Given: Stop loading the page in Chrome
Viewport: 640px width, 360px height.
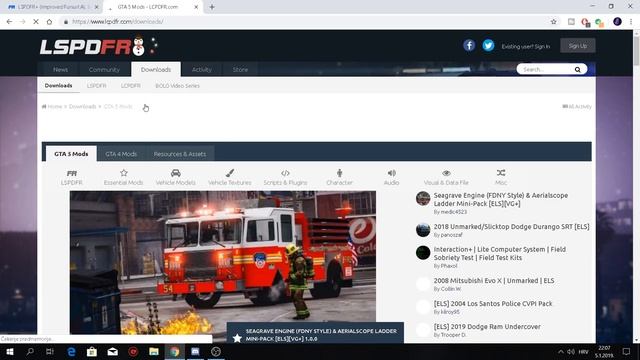Looking at the screenshot, I should [36, 22].
